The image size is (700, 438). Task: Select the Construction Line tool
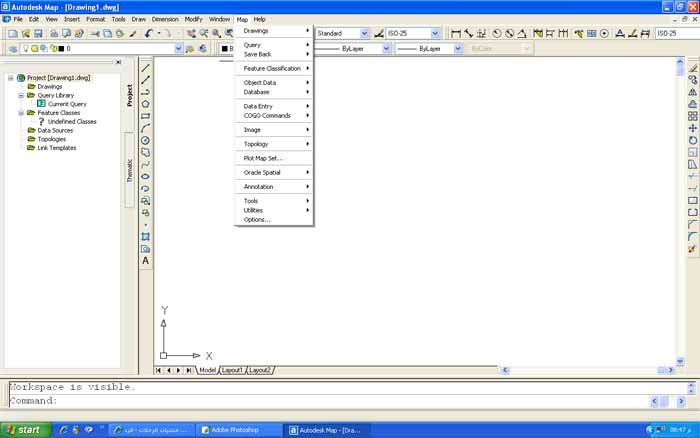click(146, 80)
